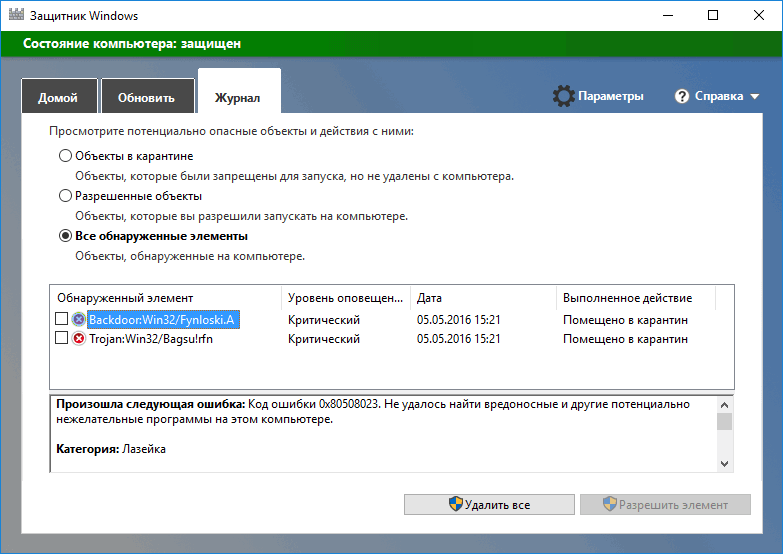Viewport: 783px width, 554px height.
Task: Click Помещено в карантин for Trojan row
Action: (625, 339)
